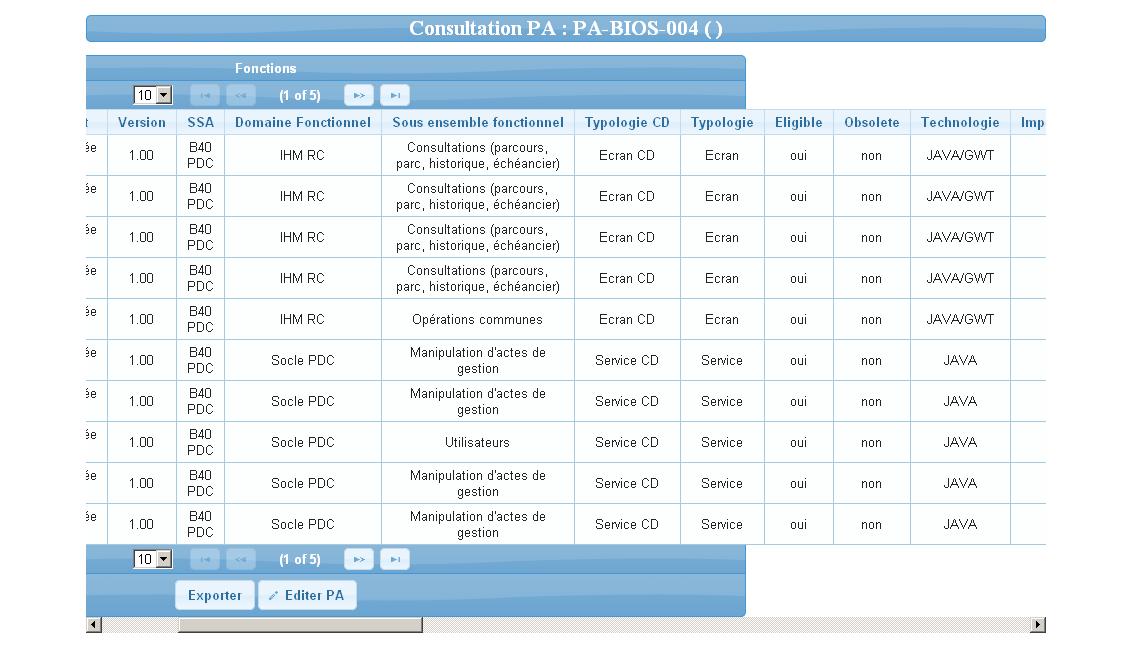Click the horizontal scrollbar thumb
The width and height of the screenshot is (1139, 645).
point(300,625)
